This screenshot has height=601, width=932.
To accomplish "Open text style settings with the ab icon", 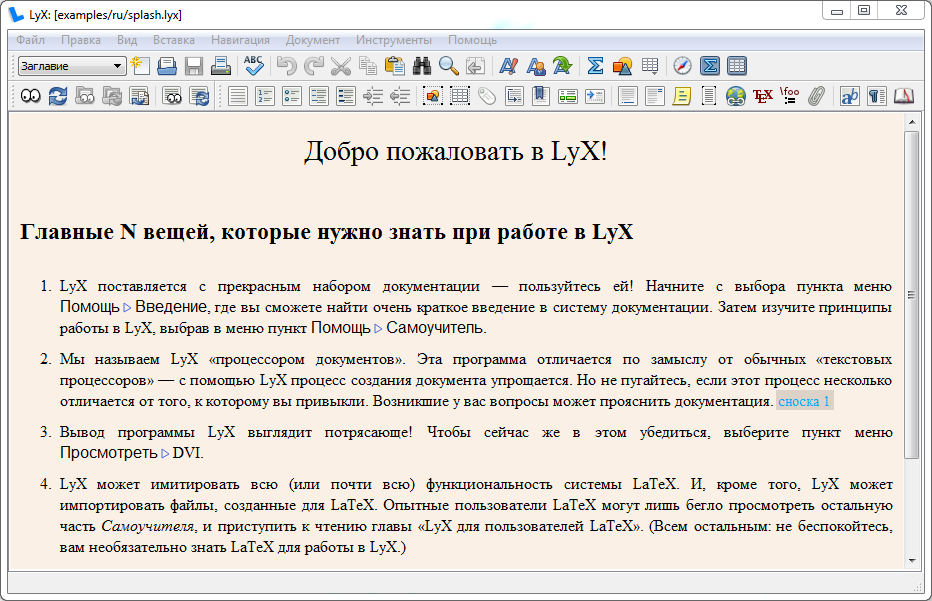I will pos(849,96).
